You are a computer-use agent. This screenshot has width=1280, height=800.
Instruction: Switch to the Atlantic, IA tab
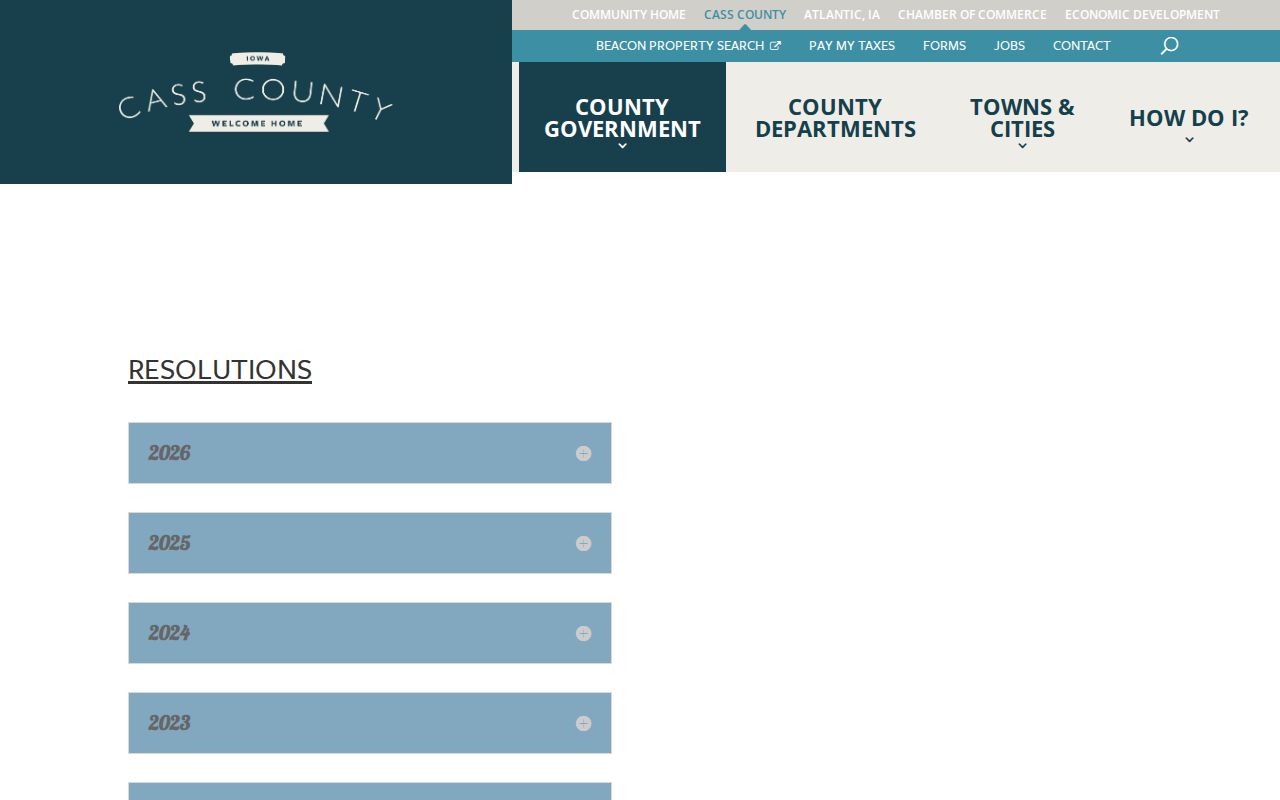pyautogui.click(x=842, y=15)
